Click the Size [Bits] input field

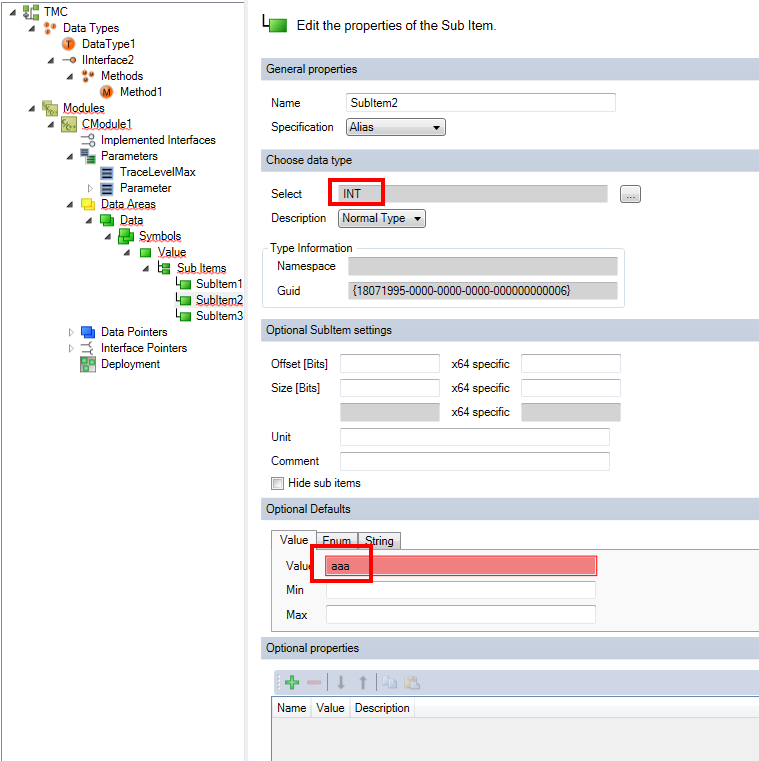[x=390, y=388]
